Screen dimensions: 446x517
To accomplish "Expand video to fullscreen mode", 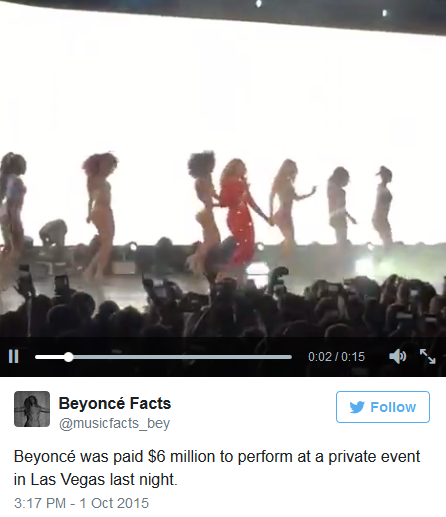I will point(428,356).
